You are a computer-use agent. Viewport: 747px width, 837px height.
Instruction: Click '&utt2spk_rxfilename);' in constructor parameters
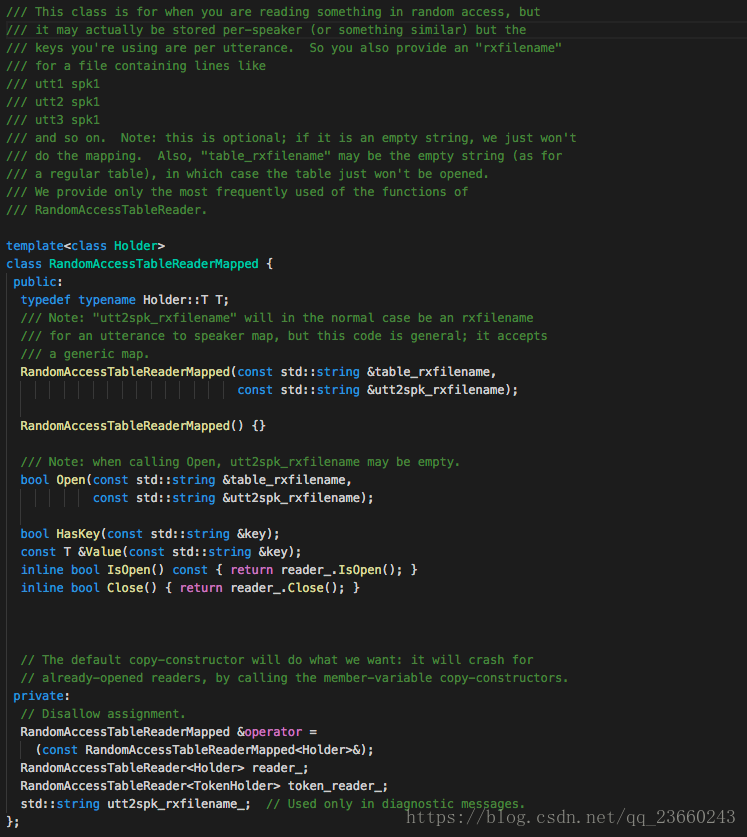(x=443, y=390)
